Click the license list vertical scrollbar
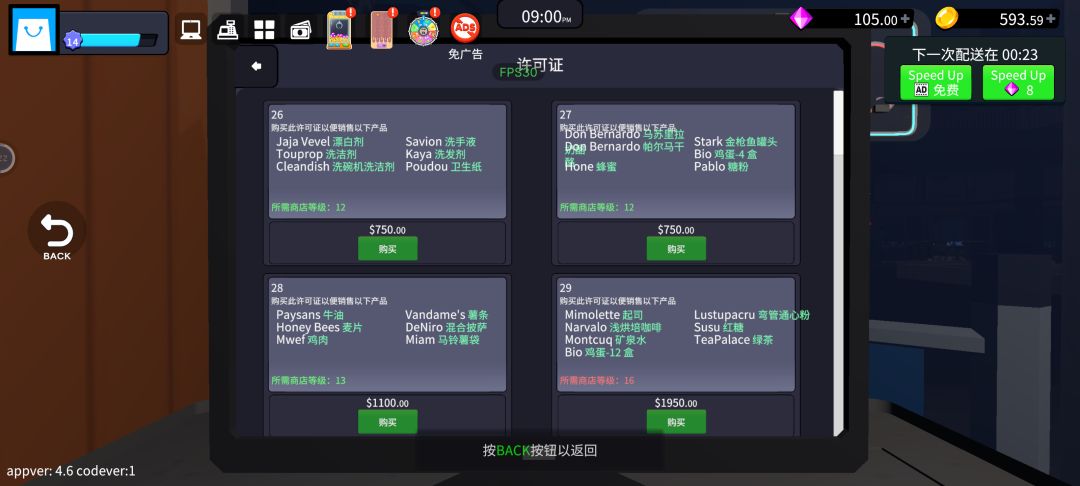Viewport: 1080px width, 486px height. 838,263
